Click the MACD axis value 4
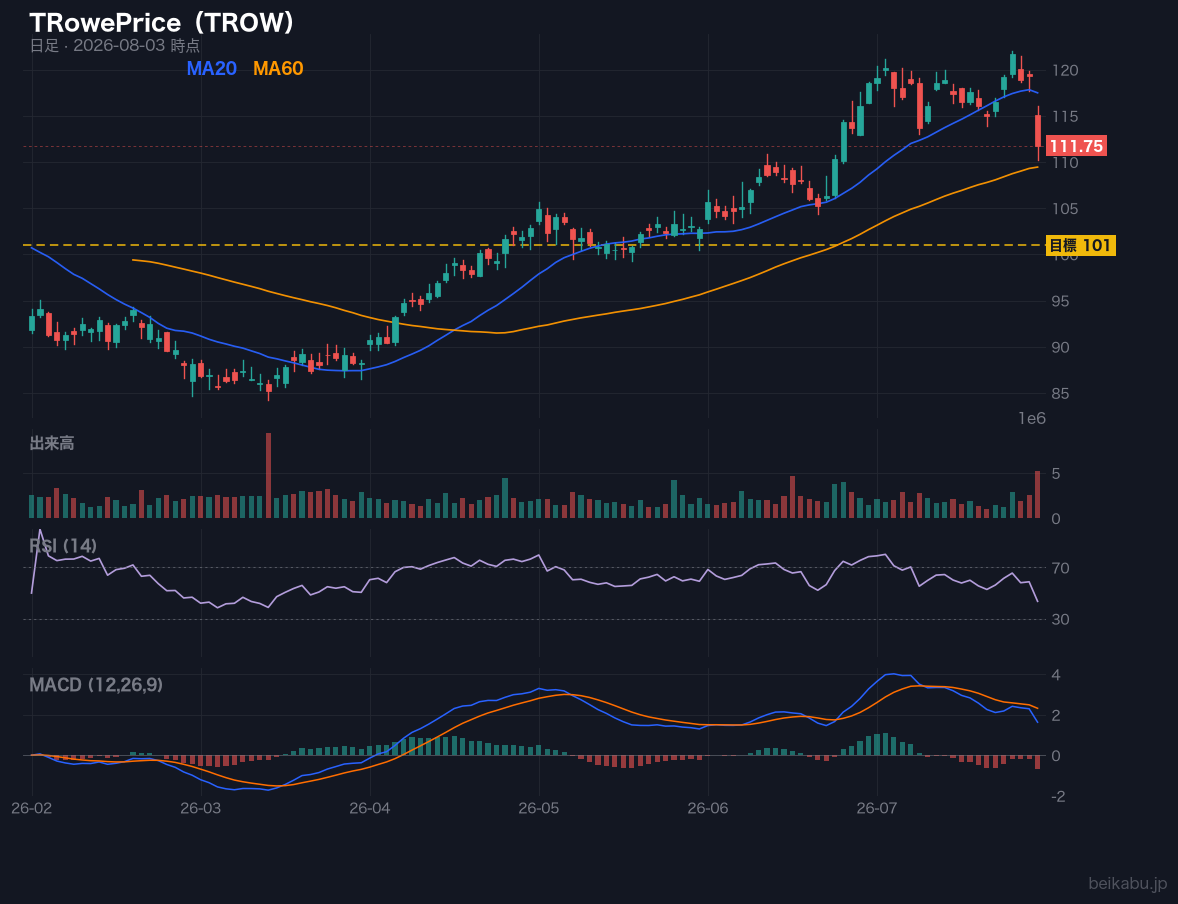Image resolution: width=1178 pixels, height=904 pixels. point(1056,675)
